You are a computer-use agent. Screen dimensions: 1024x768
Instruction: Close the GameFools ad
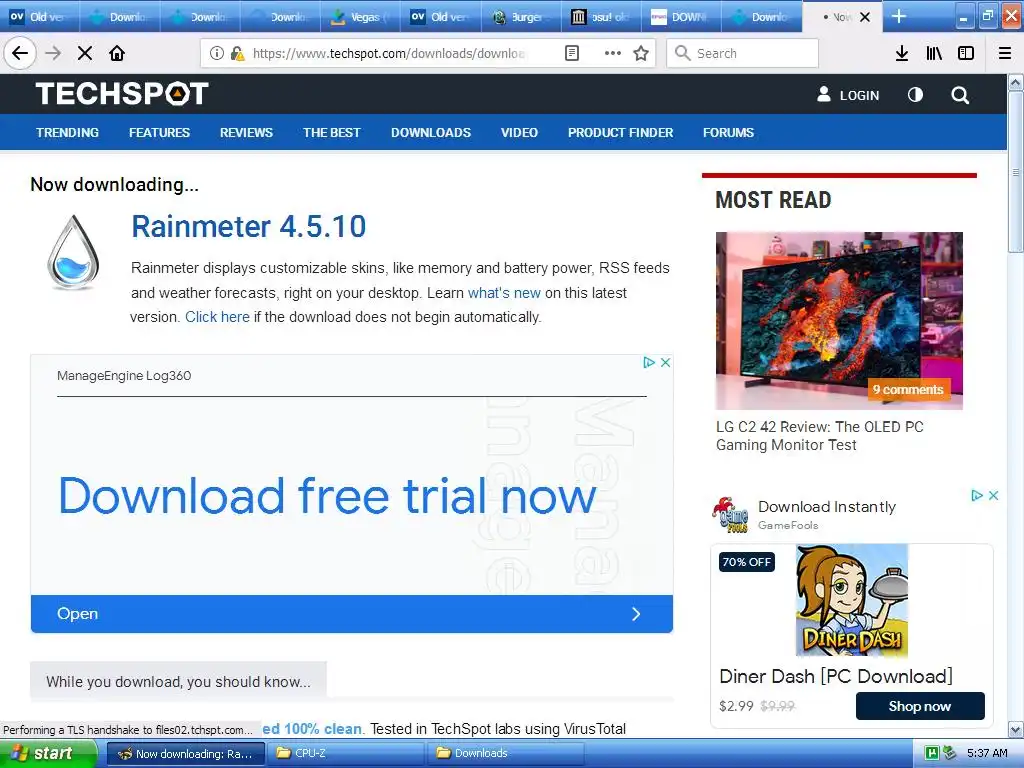(x=993, y=496)
